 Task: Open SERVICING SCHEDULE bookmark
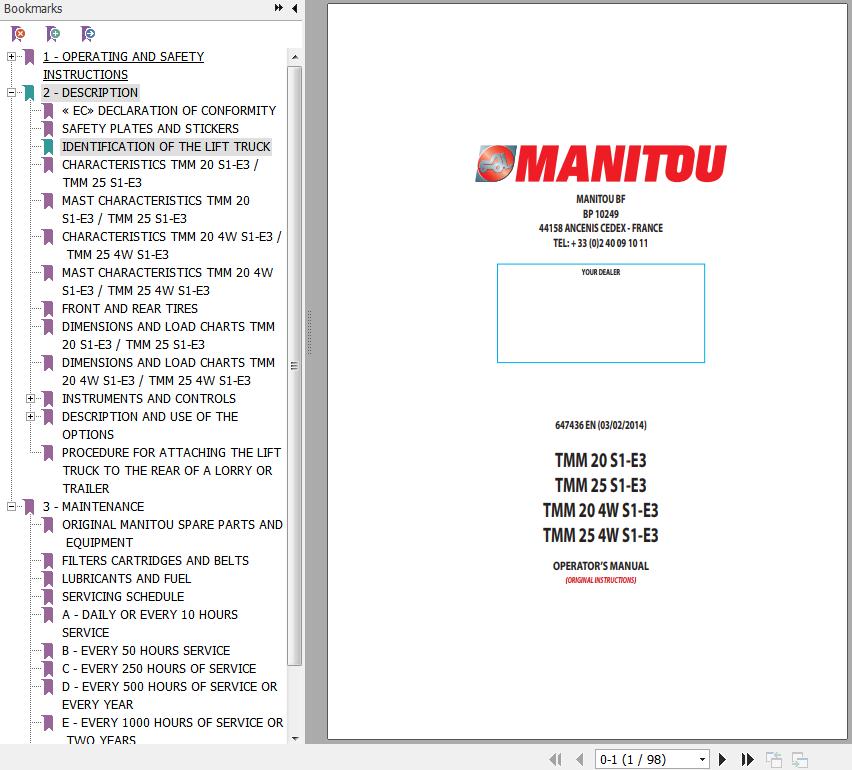click(123, 597)
